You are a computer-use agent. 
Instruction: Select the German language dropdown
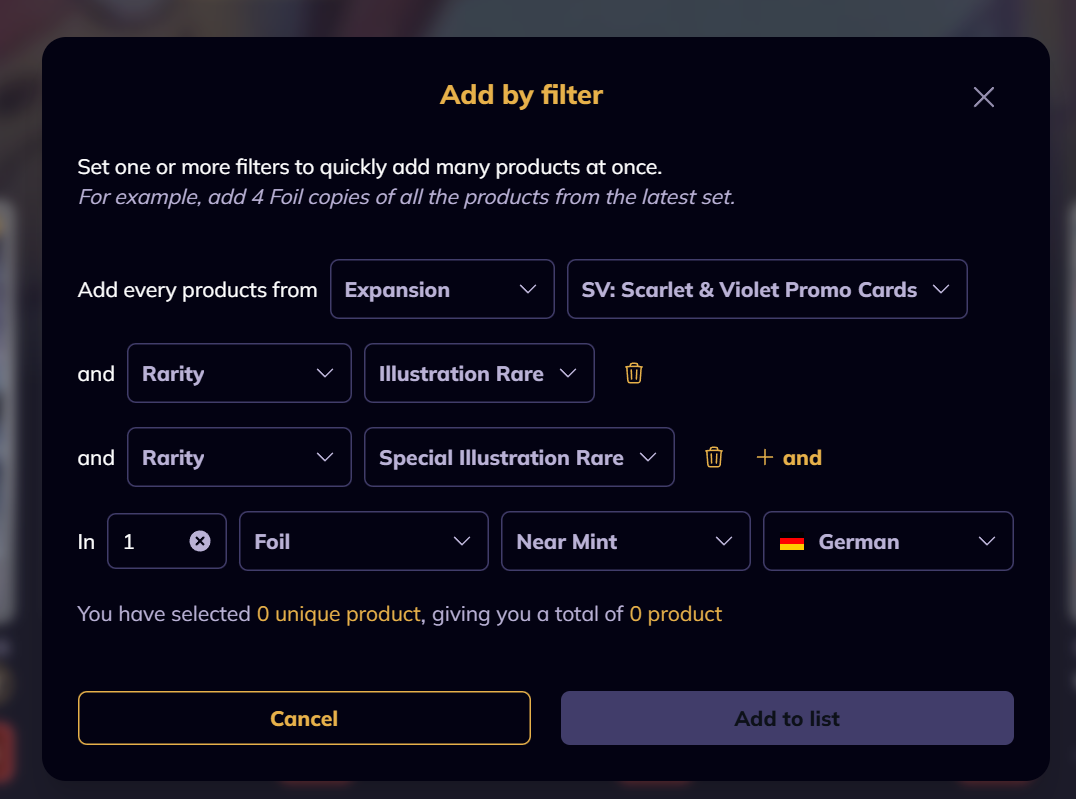[888, 541]
